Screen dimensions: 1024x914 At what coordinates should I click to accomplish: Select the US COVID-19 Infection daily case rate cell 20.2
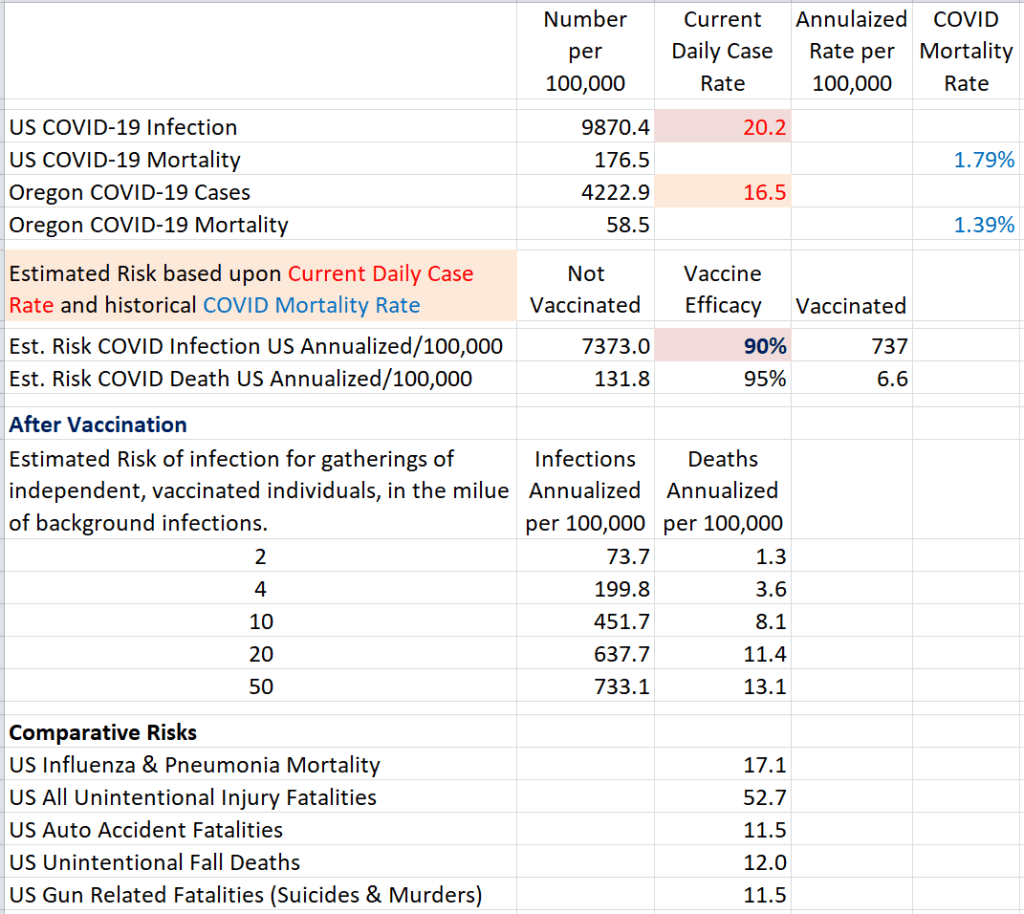(x=722, y=127)
